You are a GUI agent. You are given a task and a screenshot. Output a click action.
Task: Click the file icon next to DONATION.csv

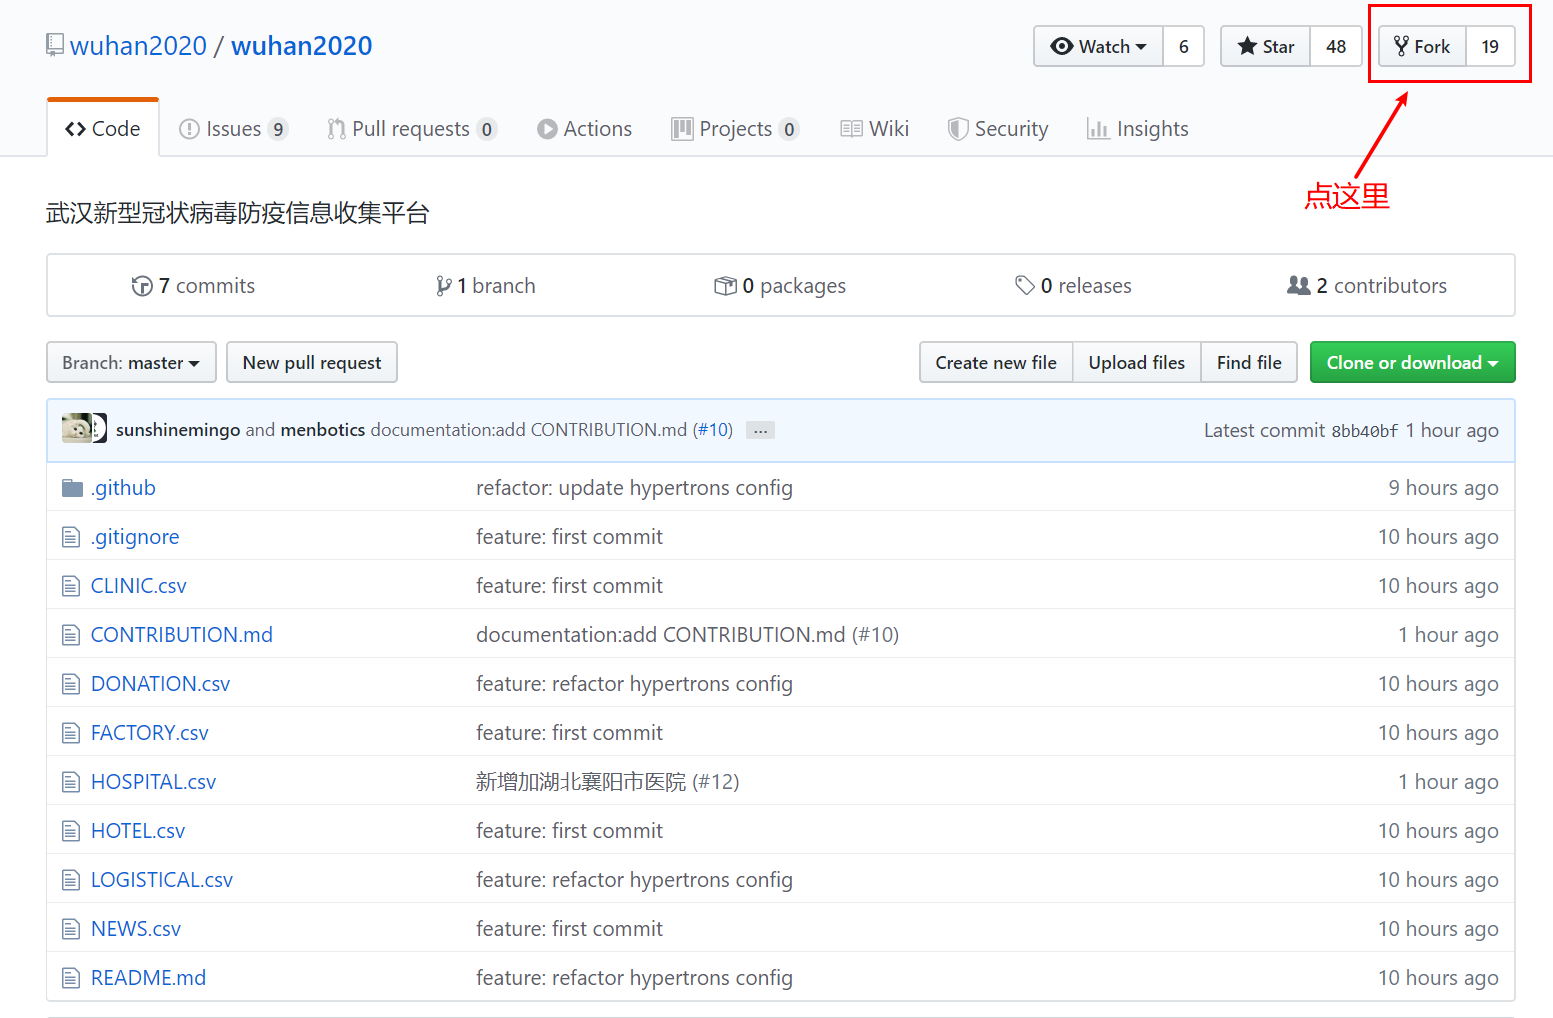click(x=71, y=684)
